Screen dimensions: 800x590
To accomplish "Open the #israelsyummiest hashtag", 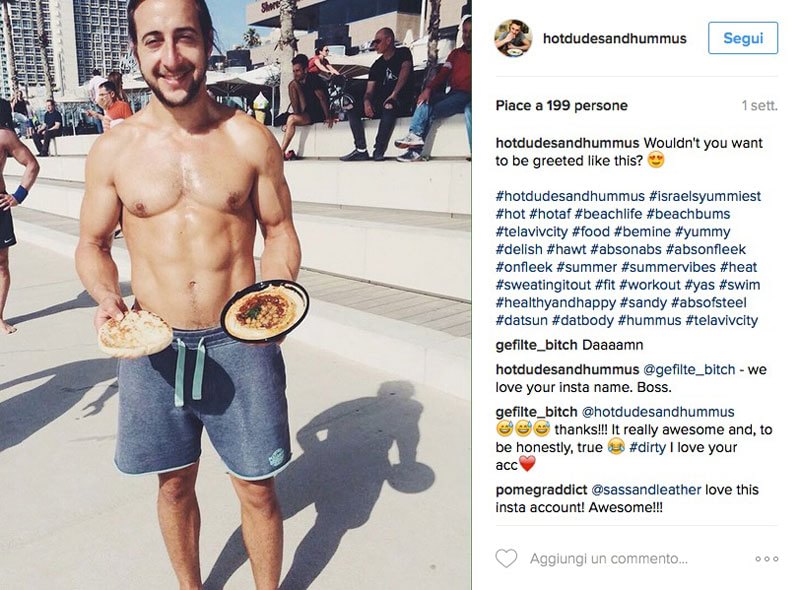I will click(705, 196).
